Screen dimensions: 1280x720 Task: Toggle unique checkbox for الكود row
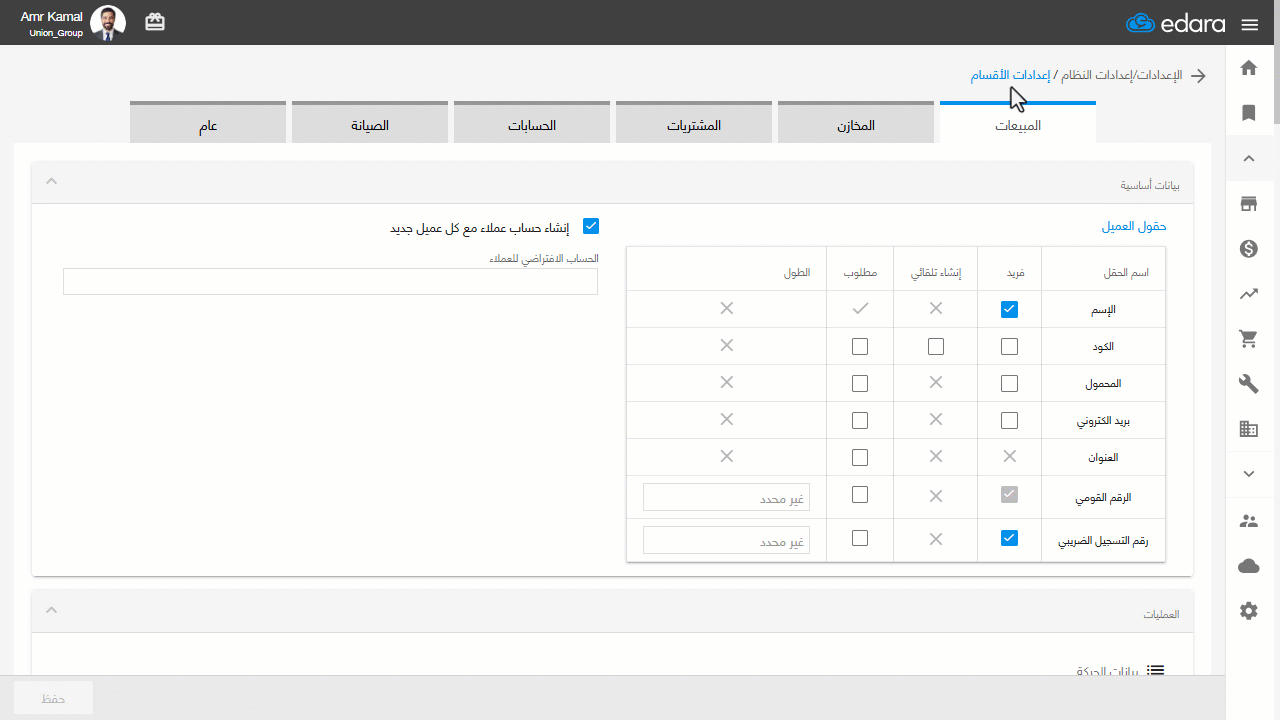[x=1009, y=346]
